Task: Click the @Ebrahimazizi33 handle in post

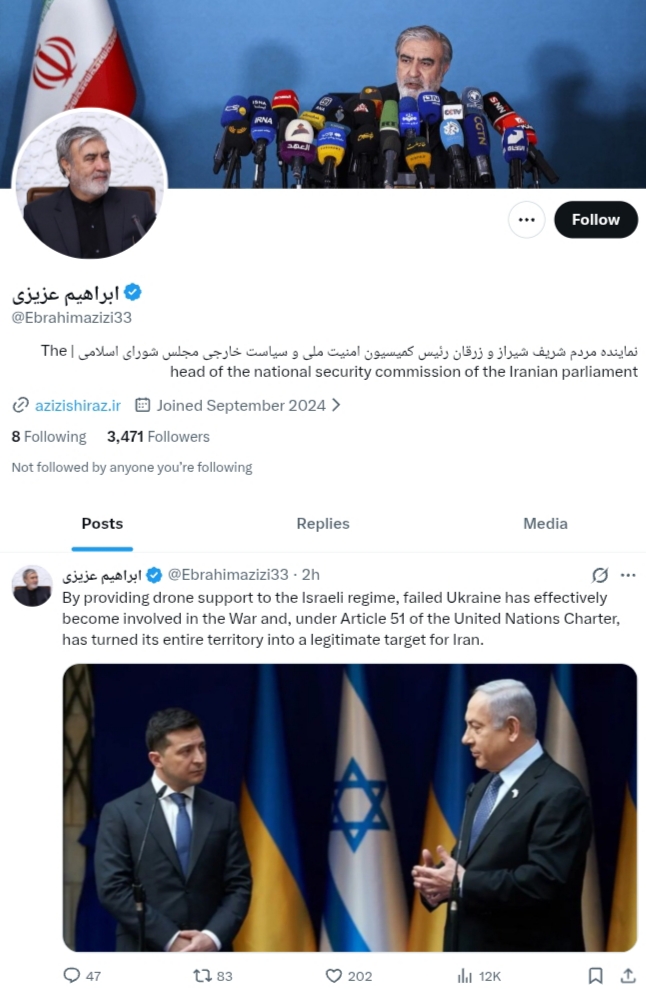Action: tap(227, 574)
